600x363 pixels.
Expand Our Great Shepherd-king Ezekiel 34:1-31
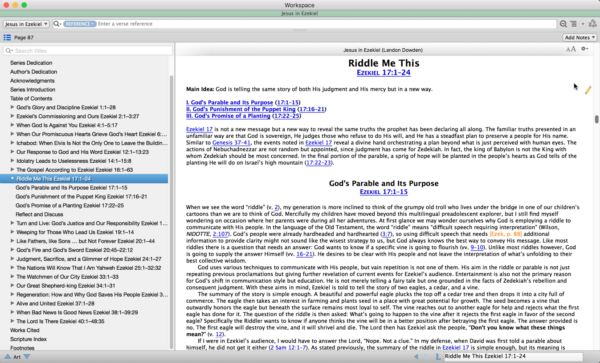click(12, 286)
